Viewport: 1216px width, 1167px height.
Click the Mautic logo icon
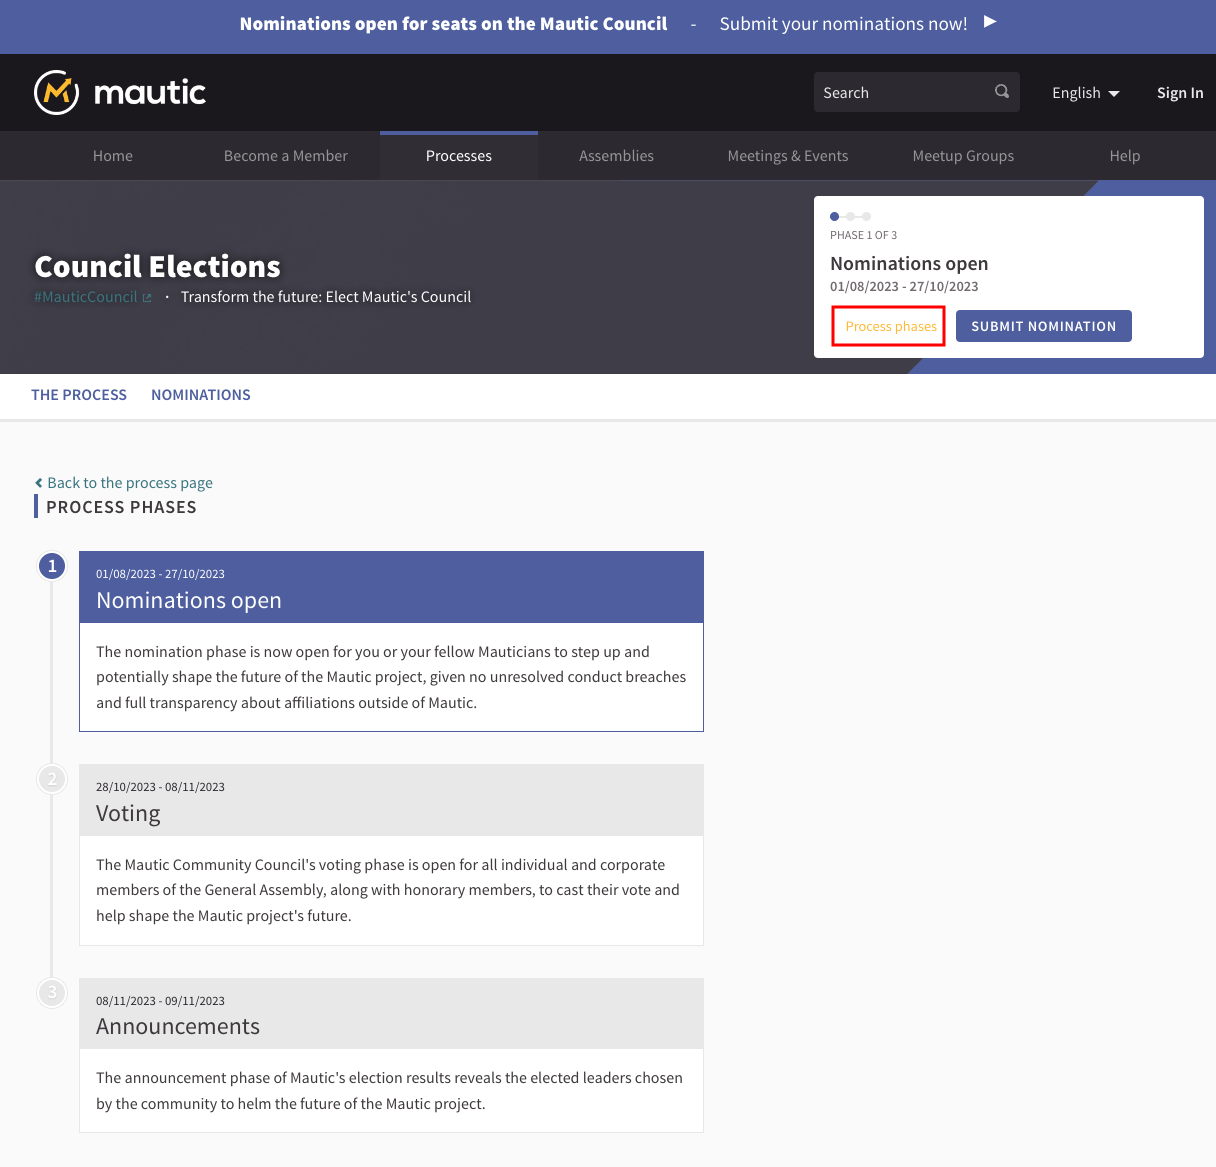click(57, 92)
